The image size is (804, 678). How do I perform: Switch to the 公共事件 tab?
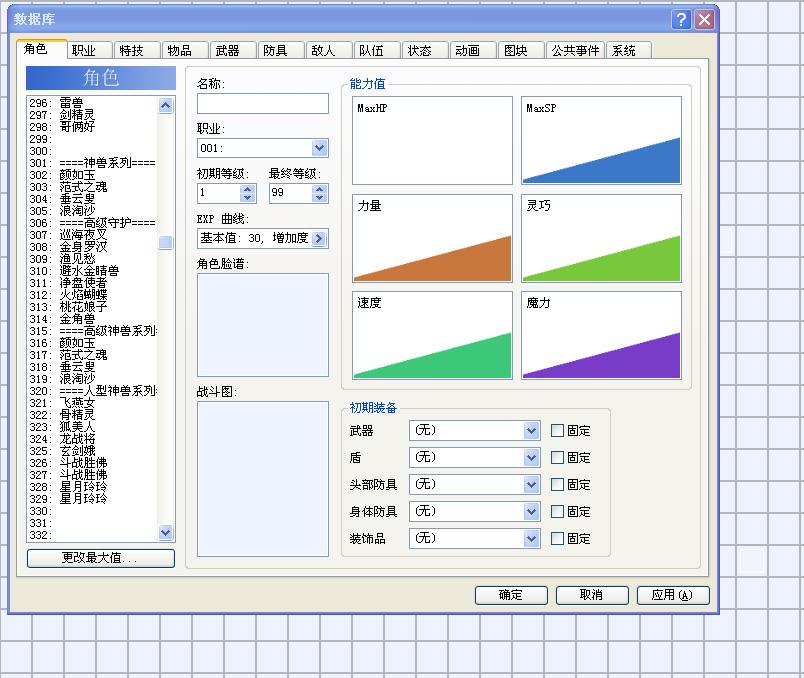click(575, 50)
